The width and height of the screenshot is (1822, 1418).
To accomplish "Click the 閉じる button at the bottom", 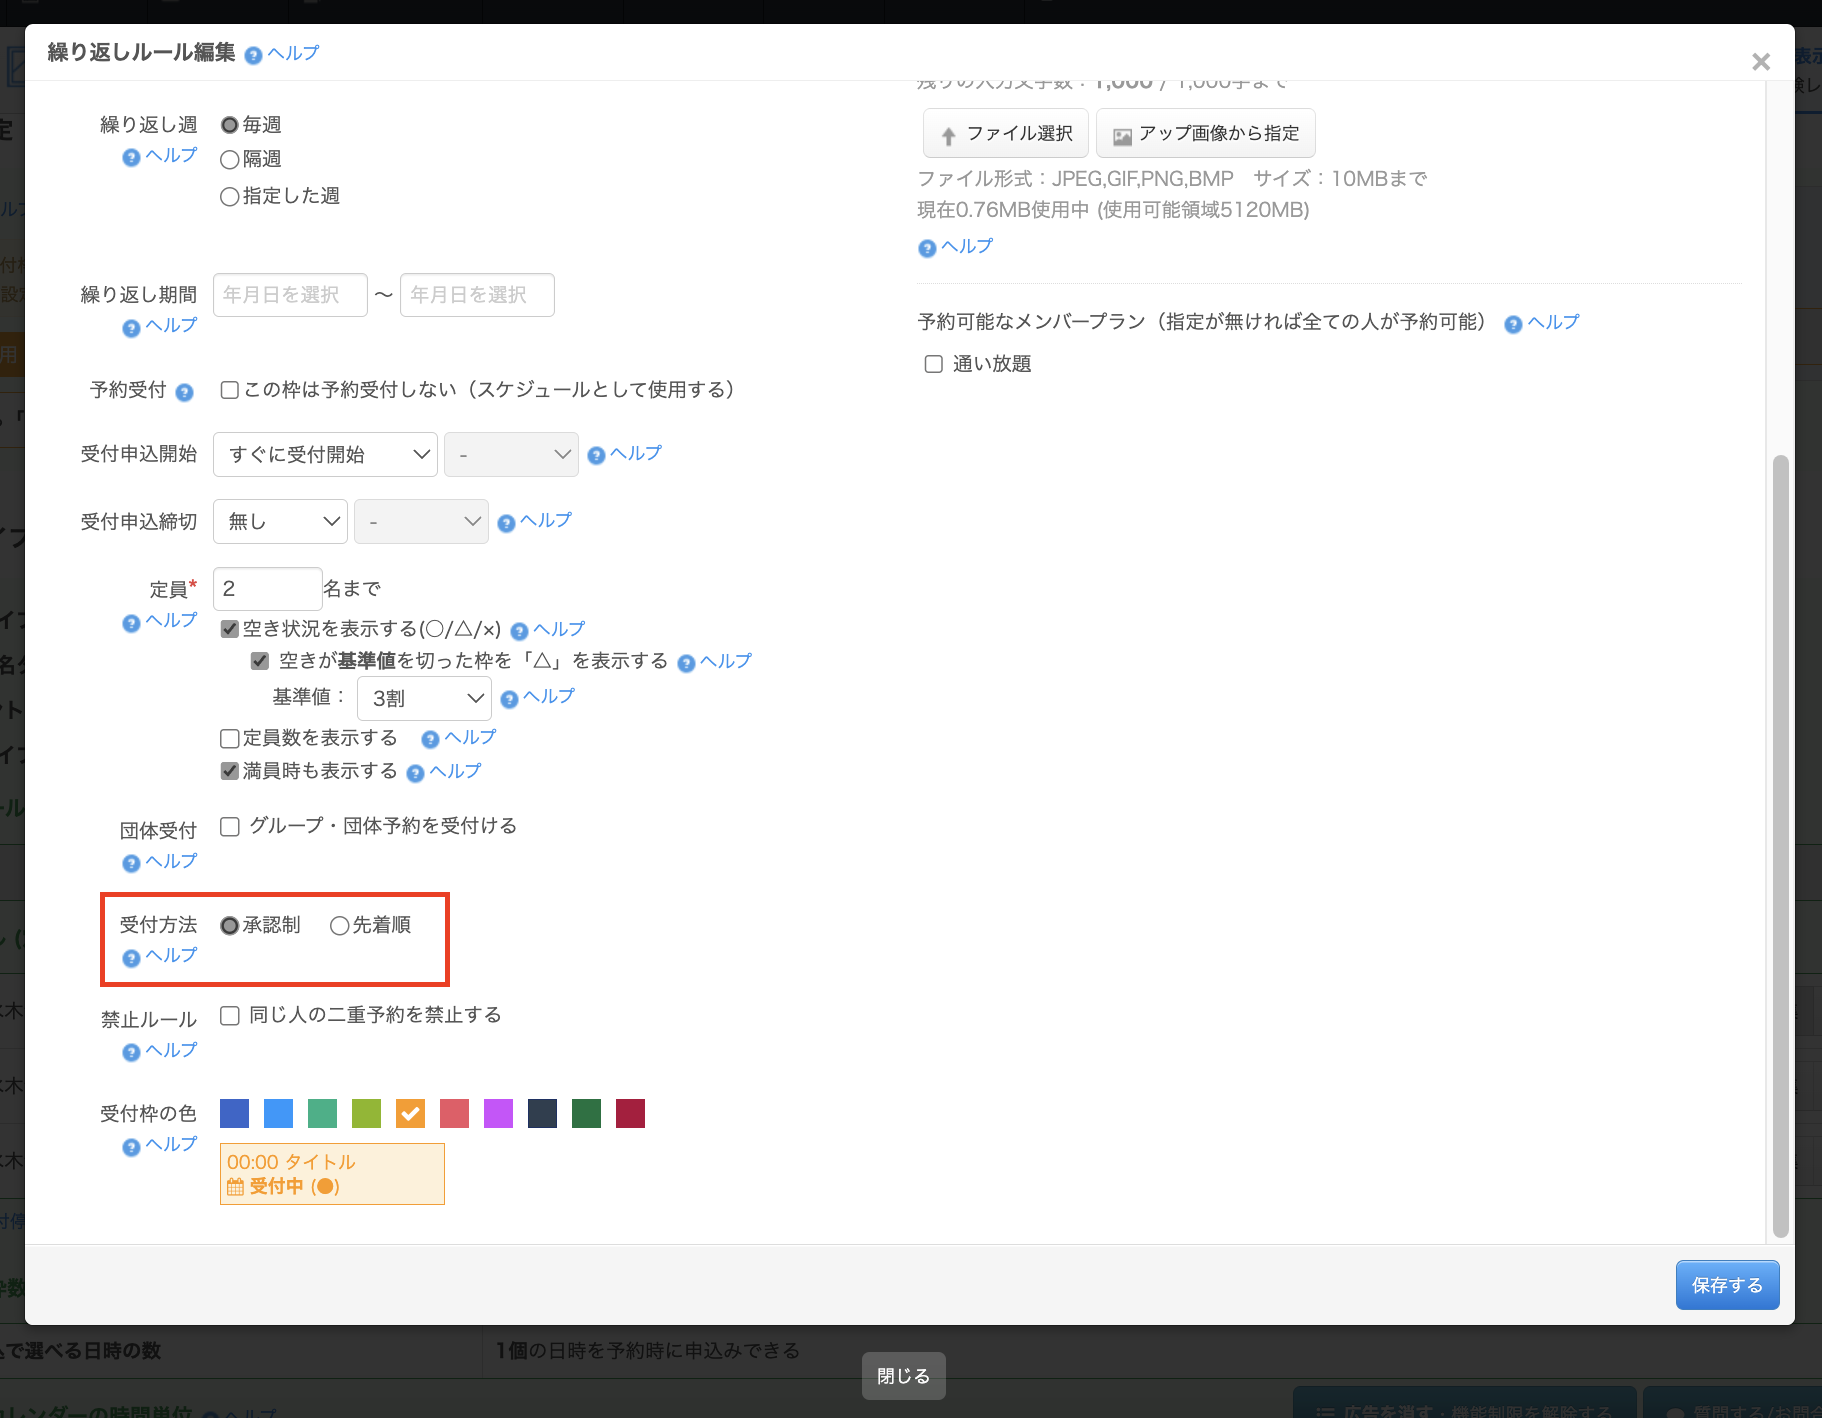I will pos(903,1376).
